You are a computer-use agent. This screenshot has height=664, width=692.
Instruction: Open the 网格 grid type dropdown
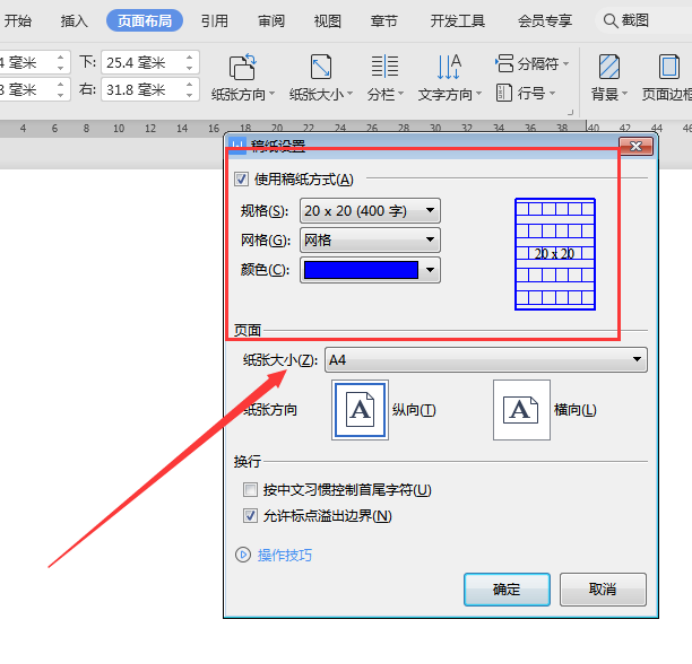(370, 240)
